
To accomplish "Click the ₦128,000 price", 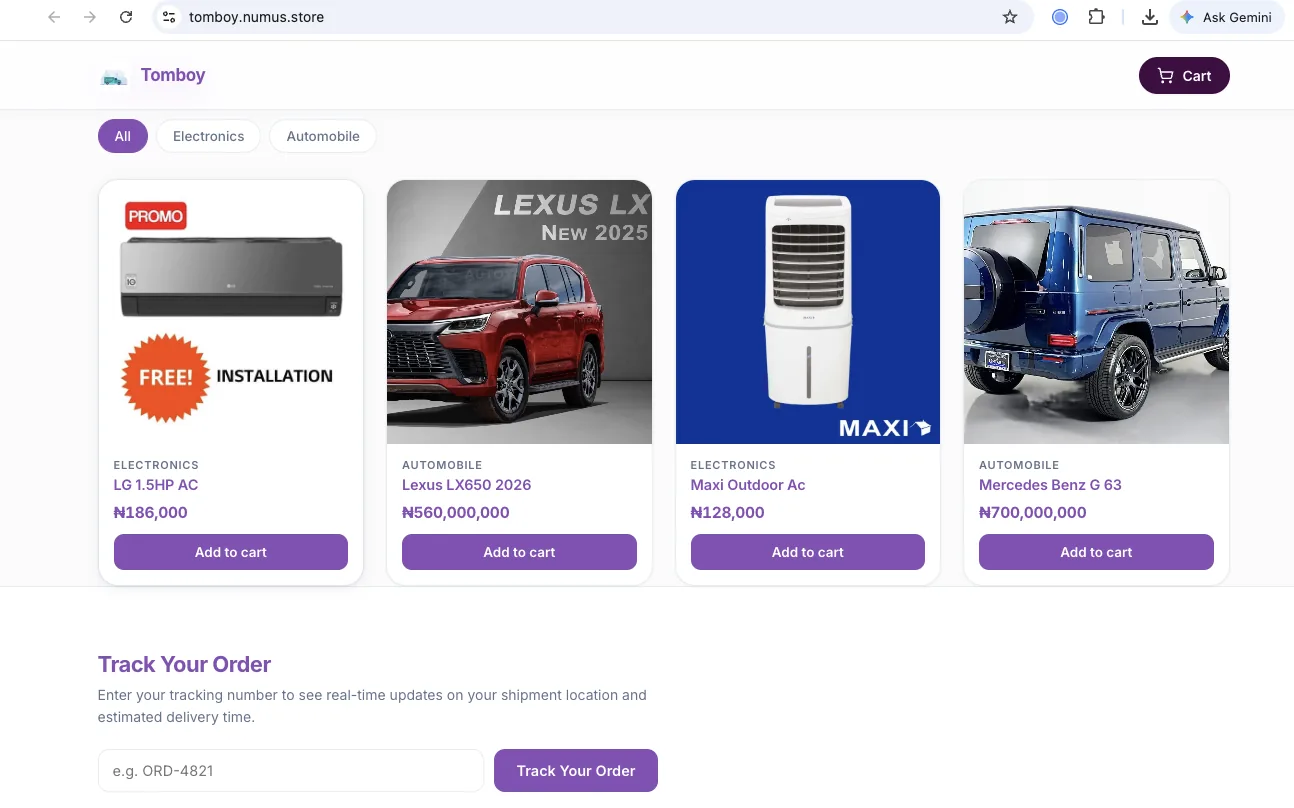I will pyautogui.click(x=728, y=513).
